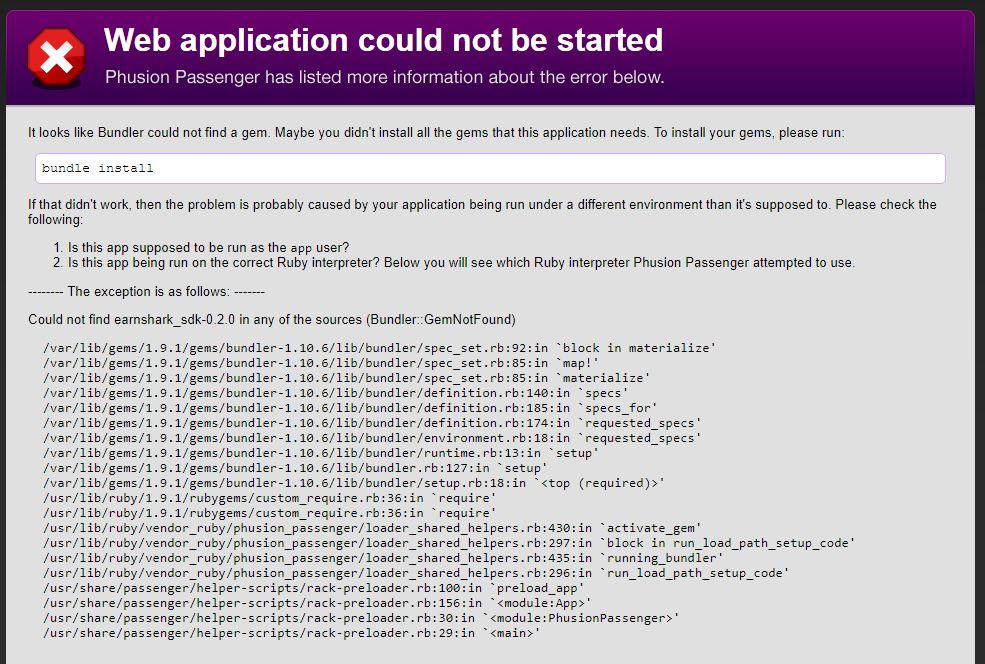Click stack trace line definition.rb:174 'requested_specs'
This screenshot has width=985, height=664.
point(372,423)
